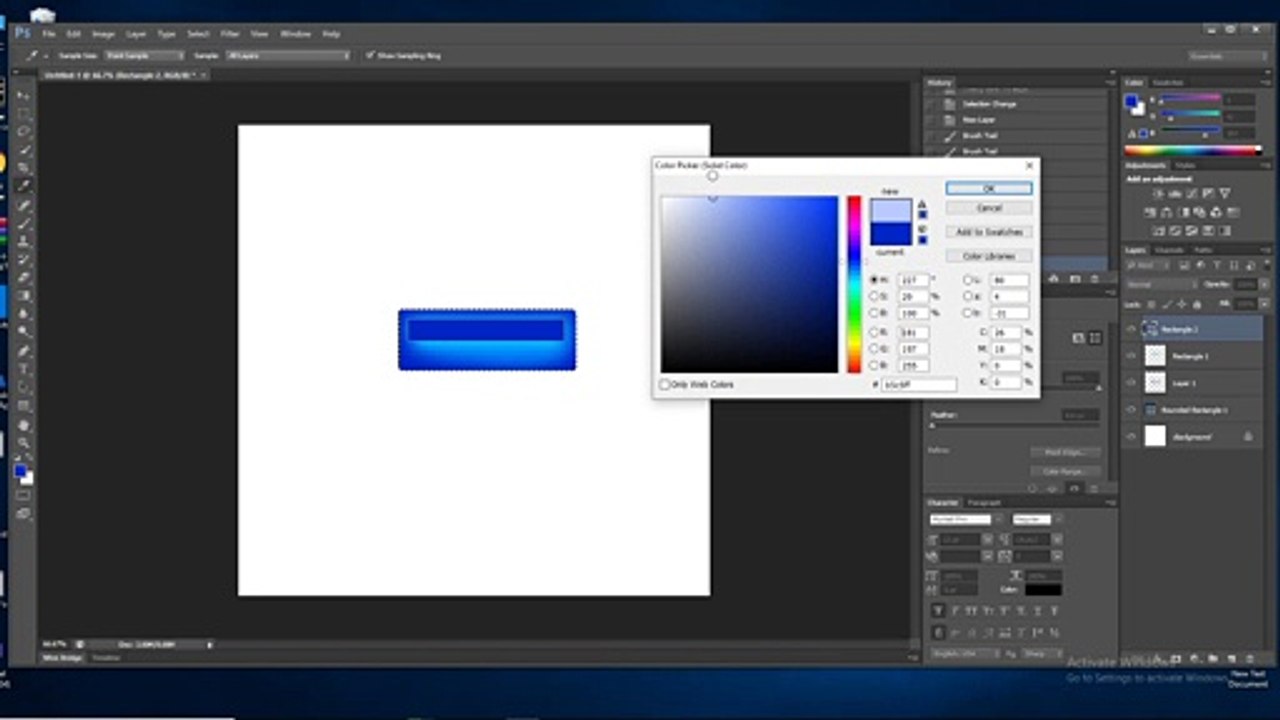Open the Sample Size dropdown
The image size is (1280, 720).
click(144, 56)
